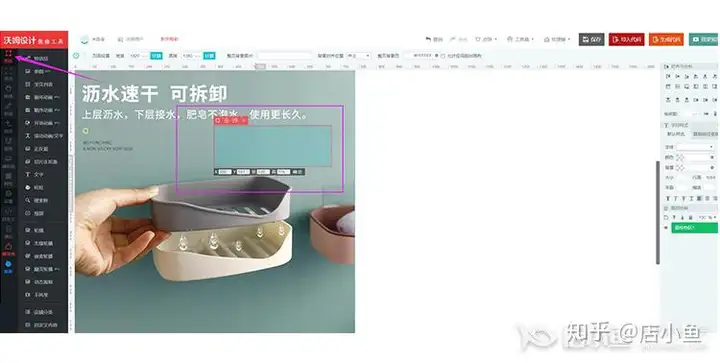The height and width of the screenshot is (363, 720).
Task: Click the last icon in the text format row
Action: [x=715, y=198]
